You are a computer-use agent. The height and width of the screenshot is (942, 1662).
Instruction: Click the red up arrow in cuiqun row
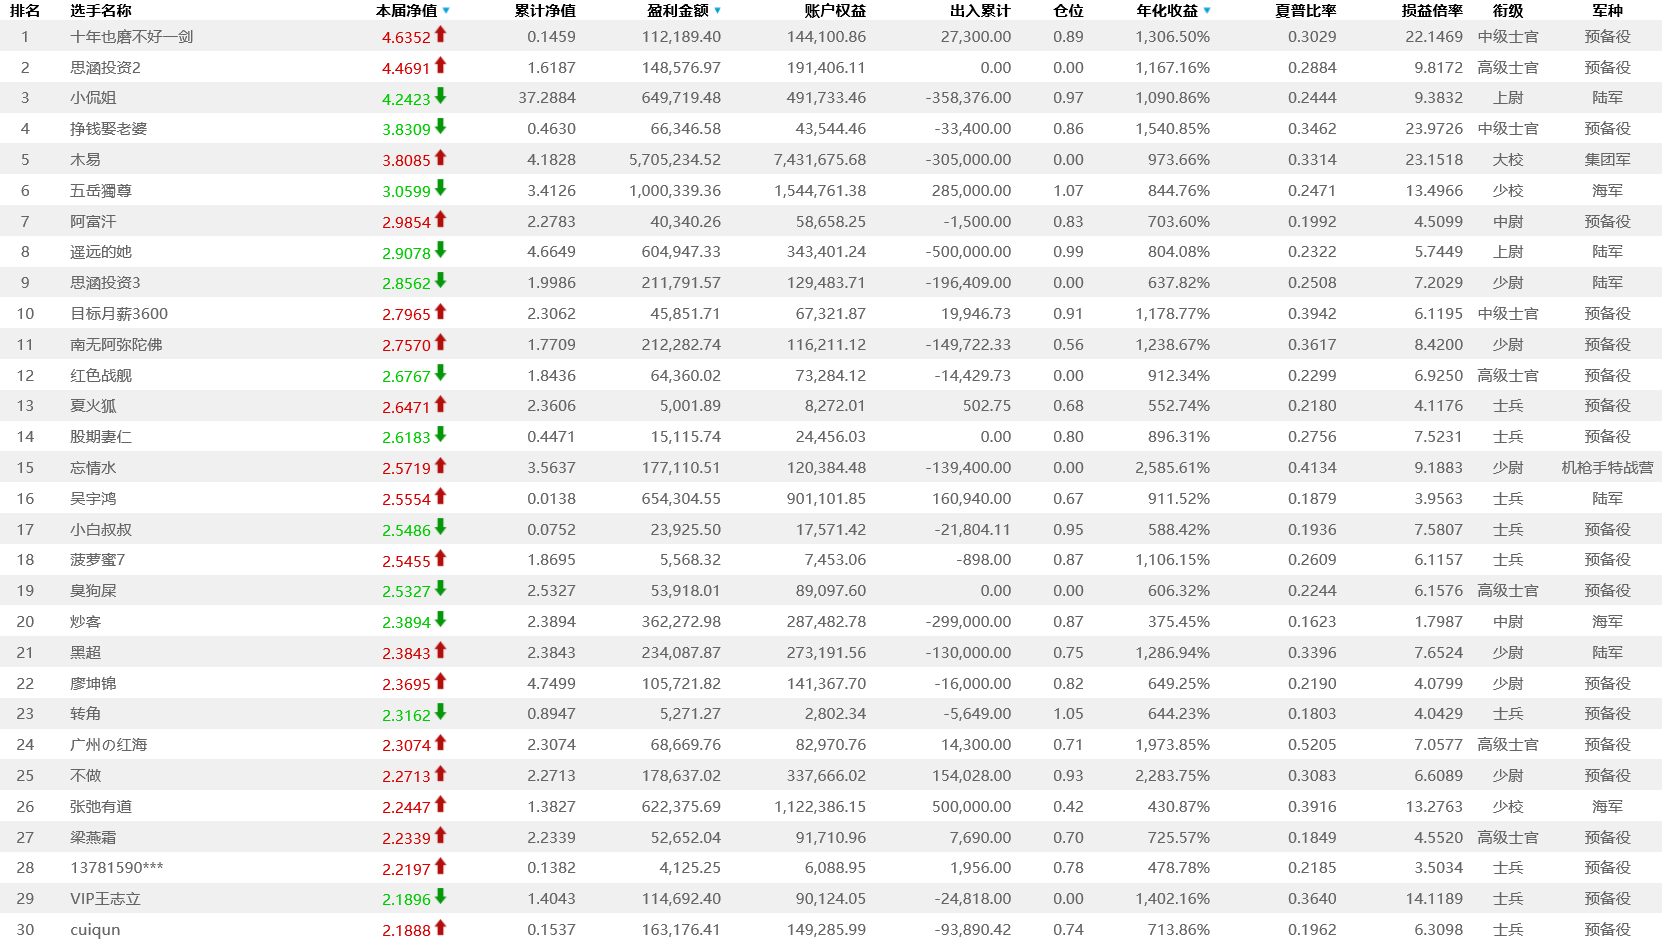(440, 928)
